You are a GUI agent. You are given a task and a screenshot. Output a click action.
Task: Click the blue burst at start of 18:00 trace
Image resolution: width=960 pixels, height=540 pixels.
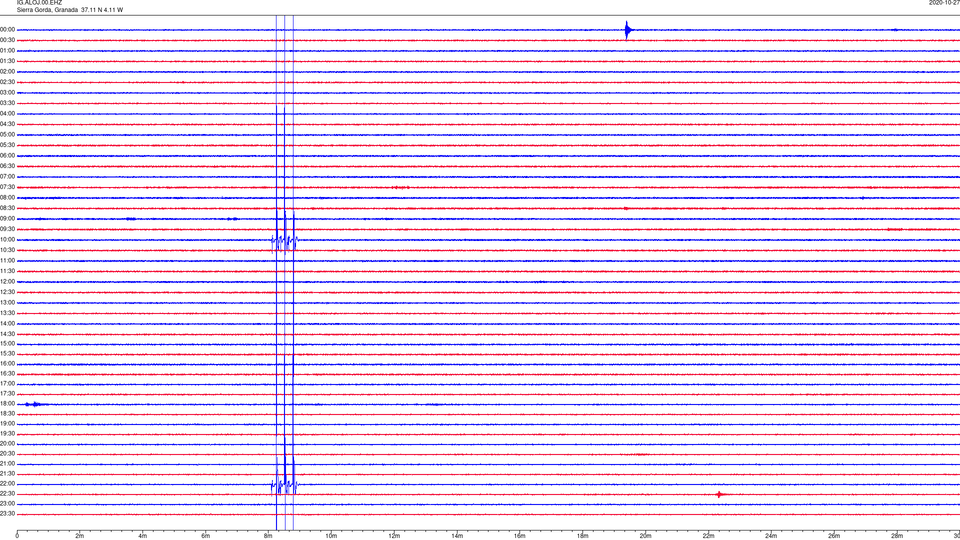coord(36,404)
